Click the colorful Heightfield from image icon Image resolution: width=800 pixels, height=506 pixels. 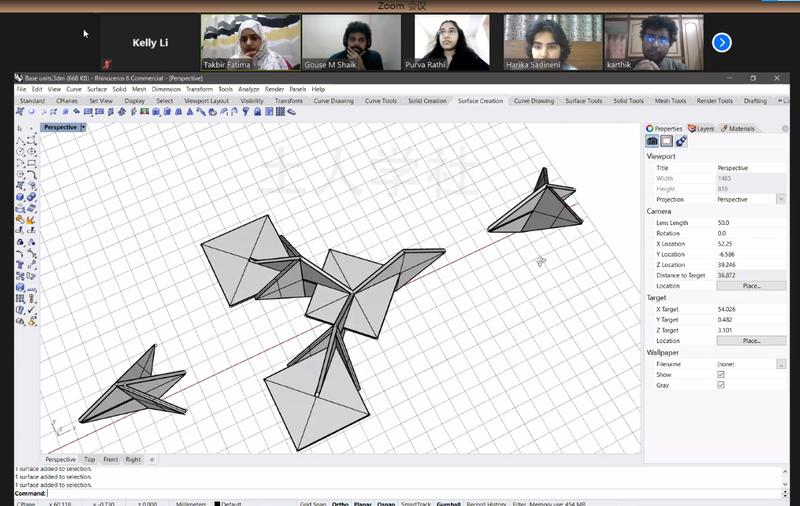click(x=145, y=112)
